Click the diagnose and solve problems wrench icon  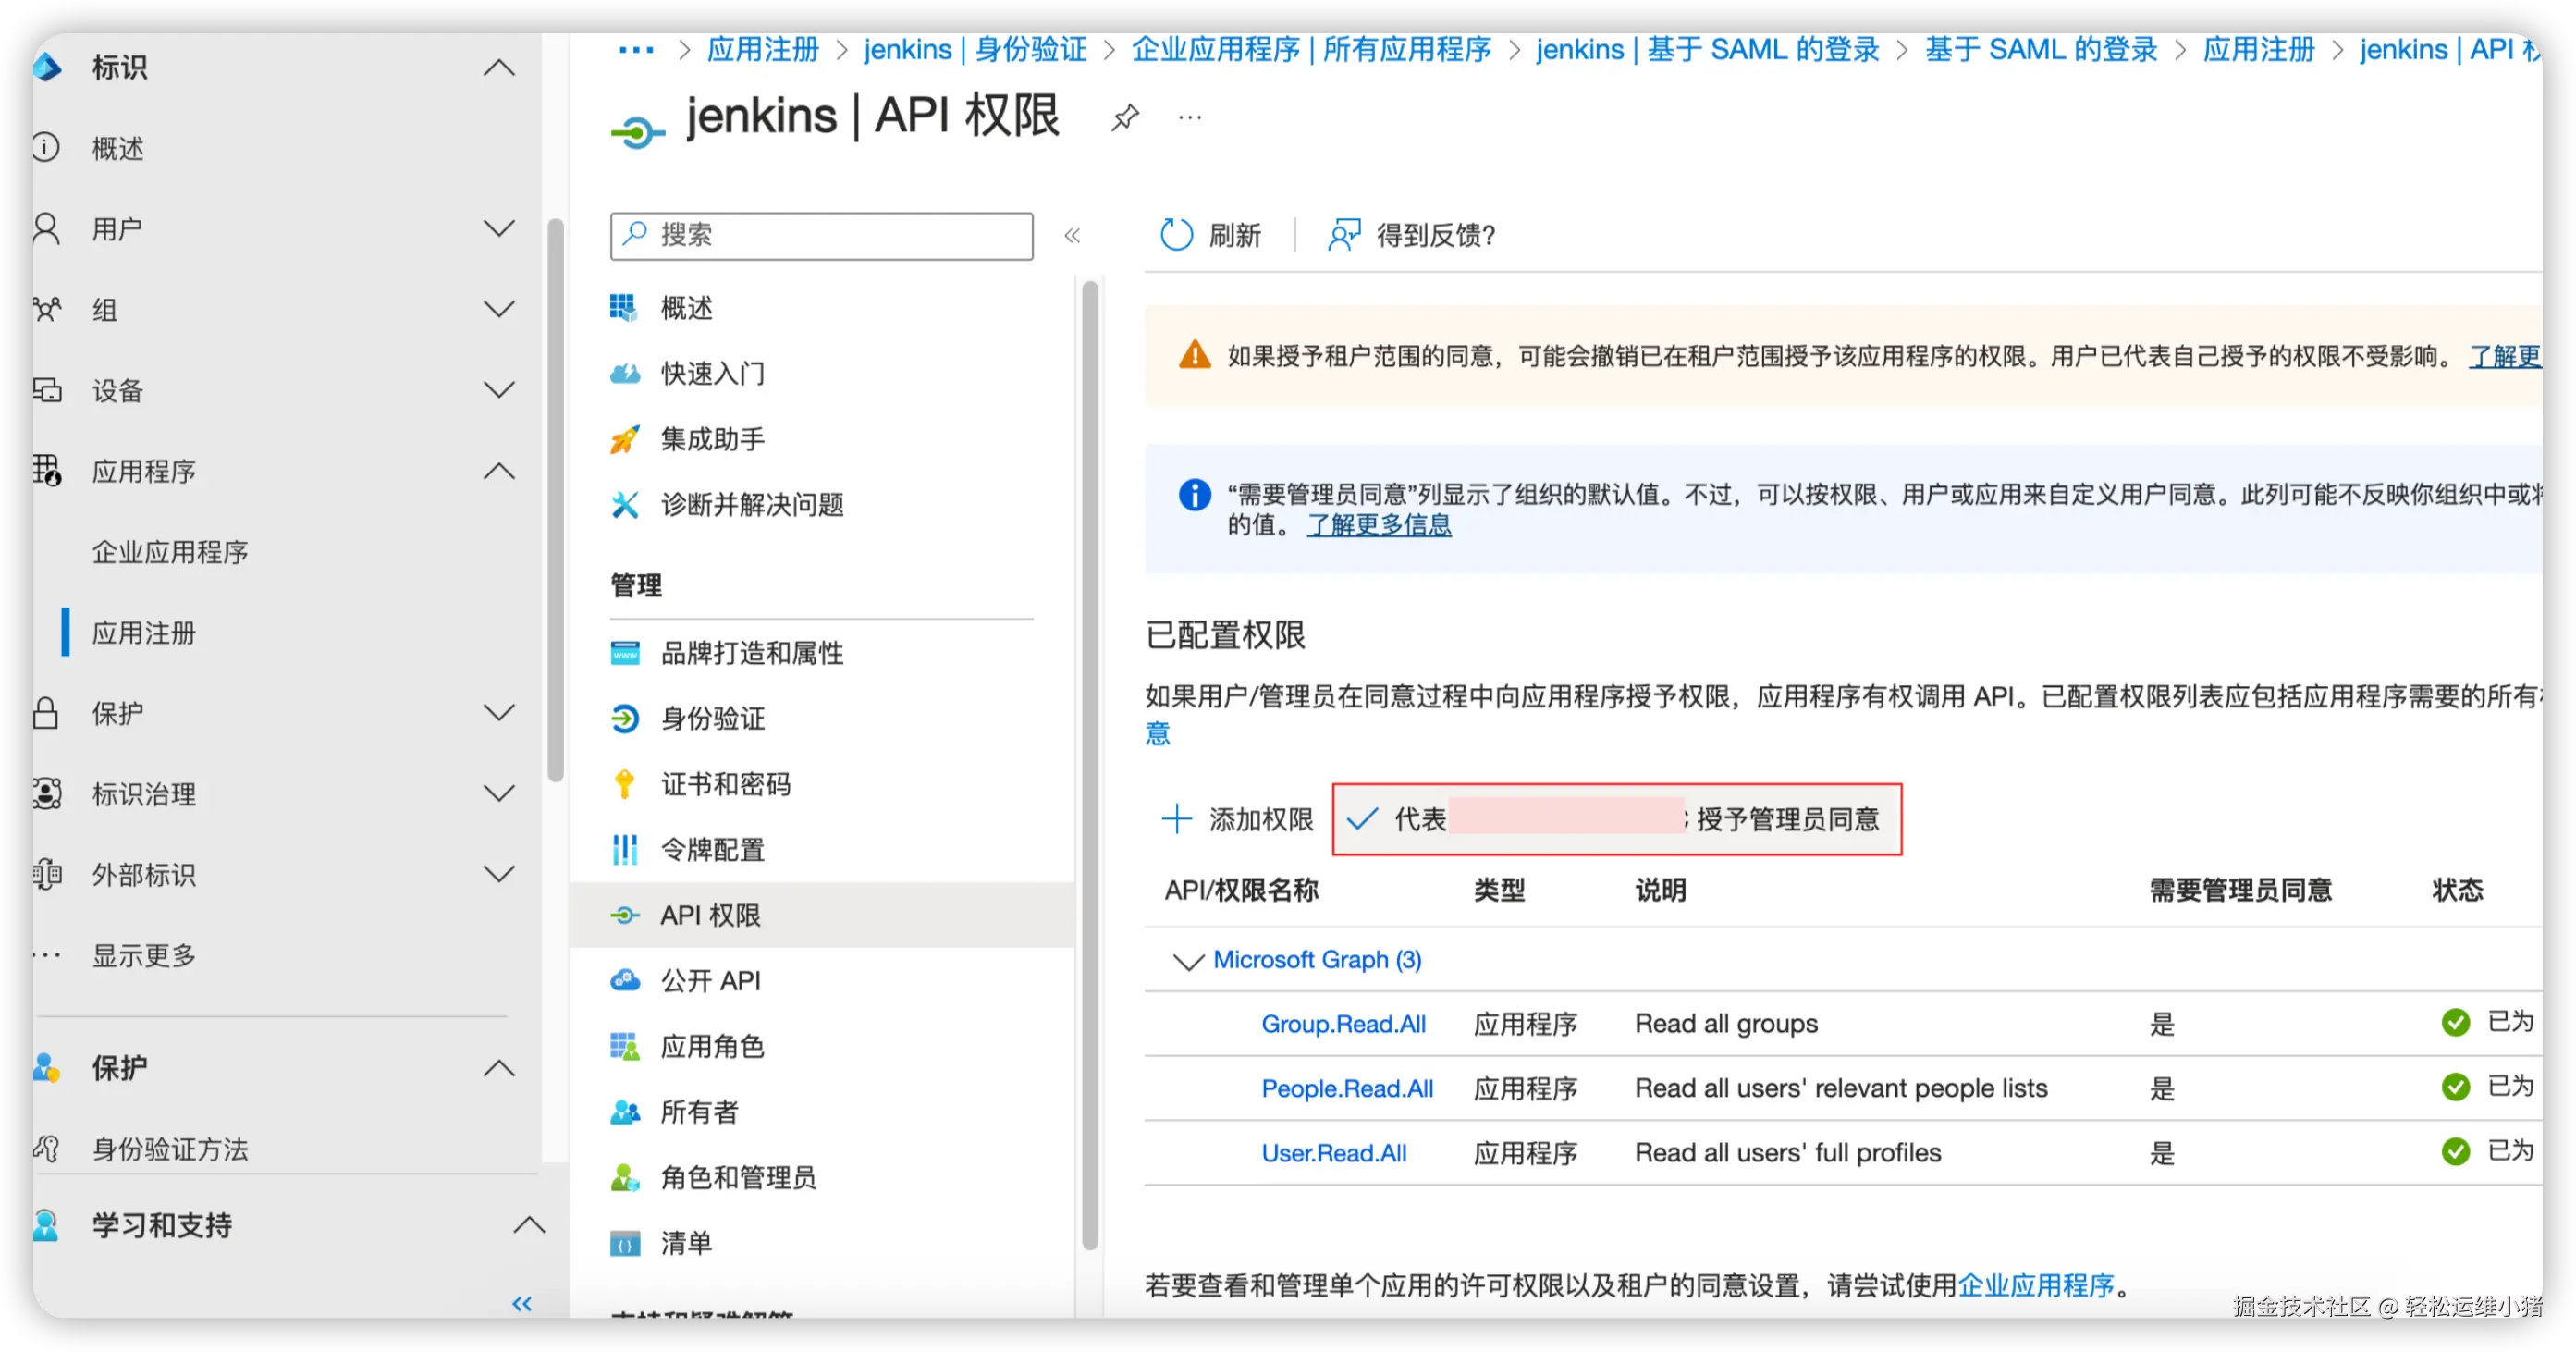click(625, 504)
